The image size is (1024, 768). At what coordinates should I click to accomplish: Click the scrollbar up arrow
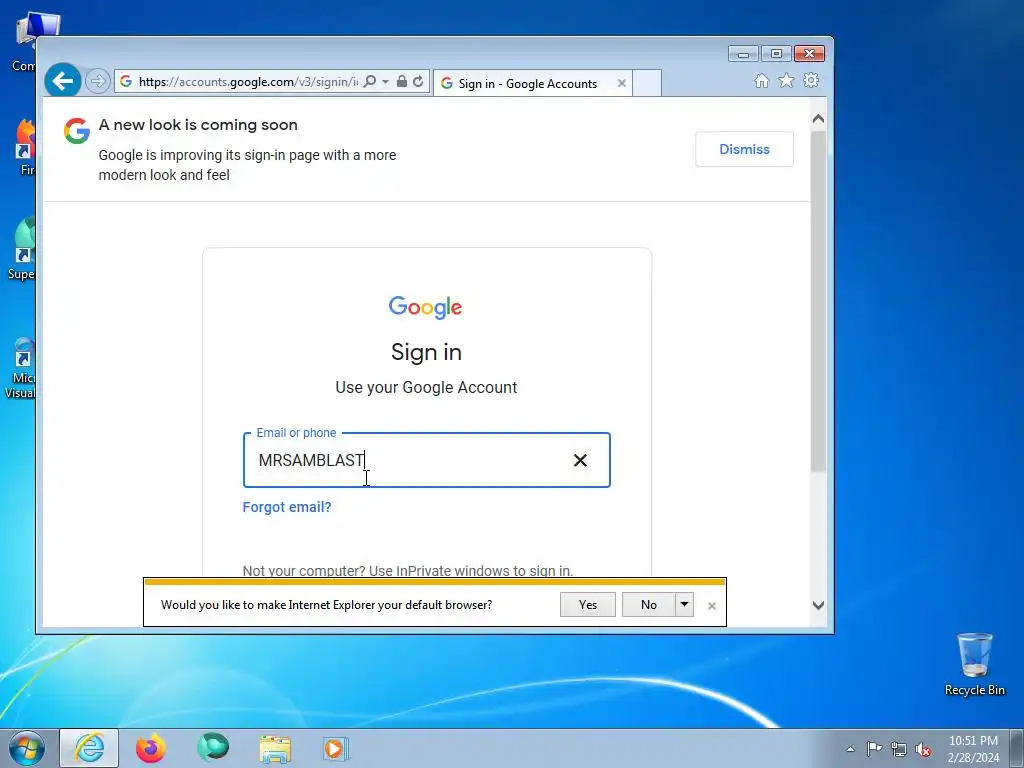818,120
